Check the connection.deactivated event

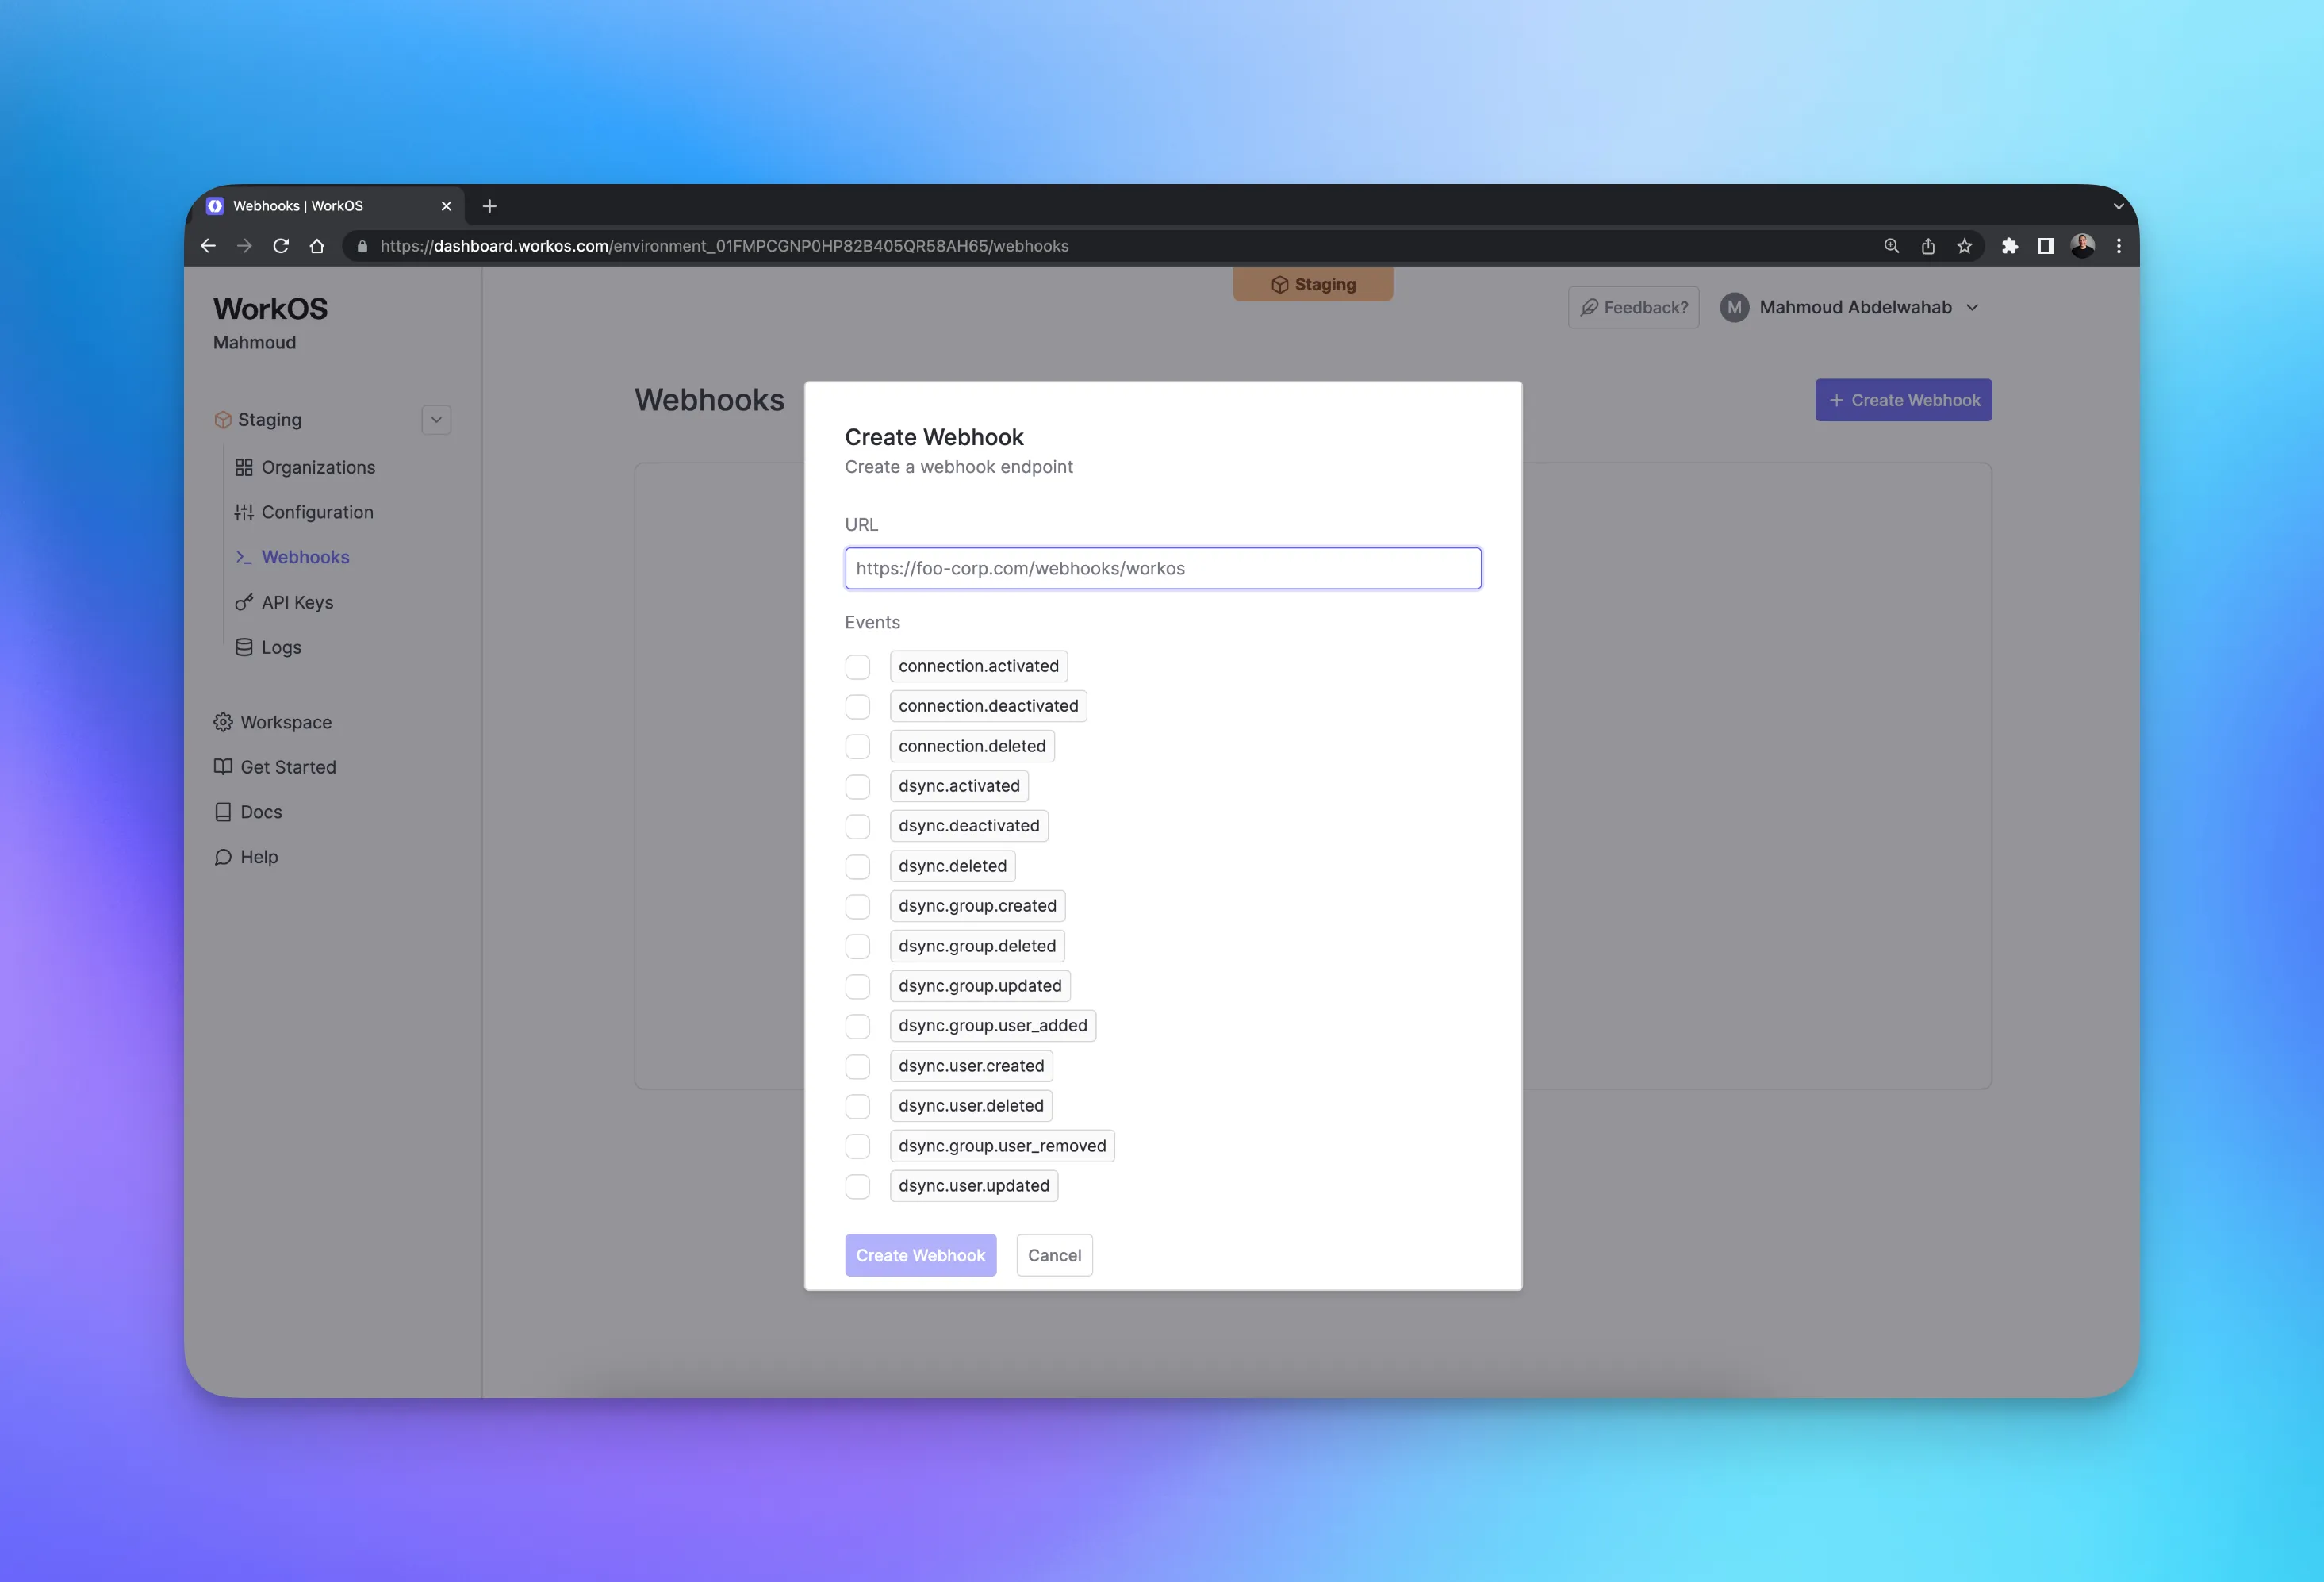tap(857, 707)
